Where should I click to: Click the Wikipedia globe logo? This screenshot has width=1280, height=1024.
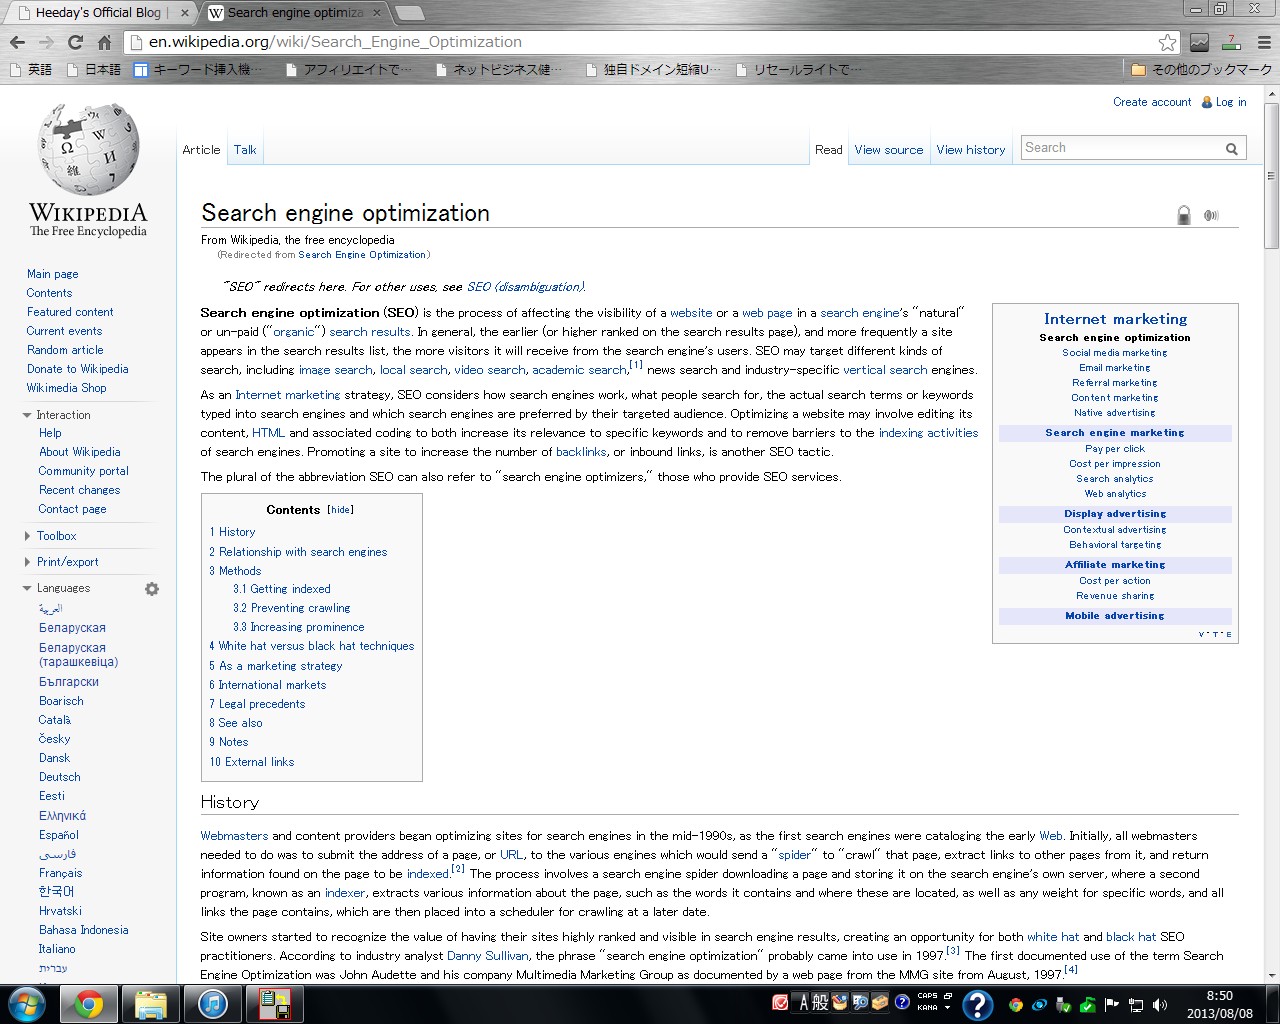click(x=88, y=148)
